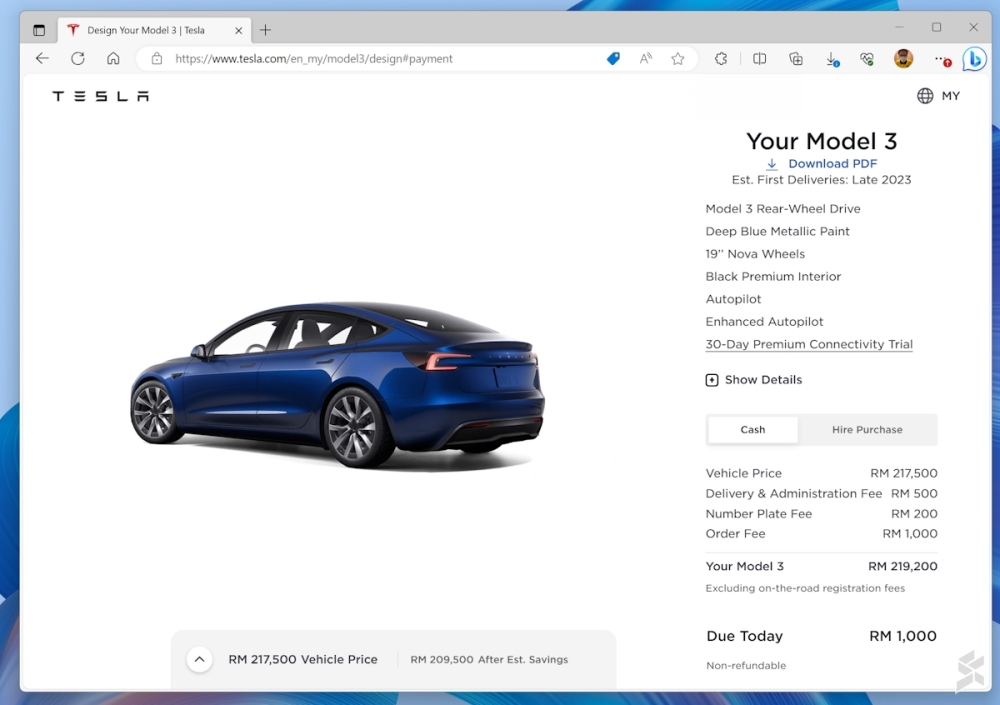Open browser Settings and more menu

(x=940, y=59)
